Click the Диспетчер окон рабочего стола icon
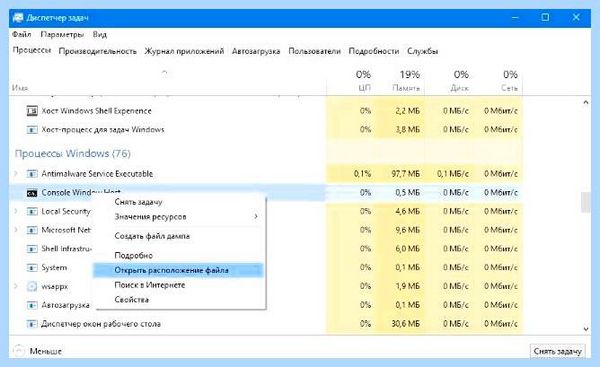 (x=32, y=324)
